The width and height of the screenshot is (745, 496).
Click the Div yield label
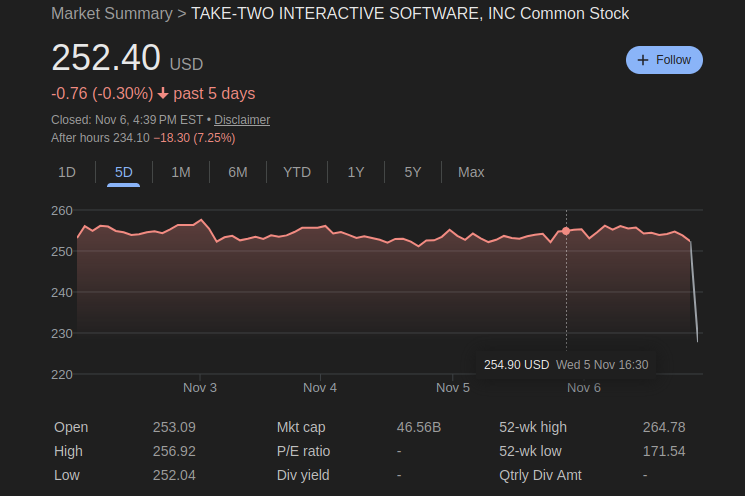point(303,475)
